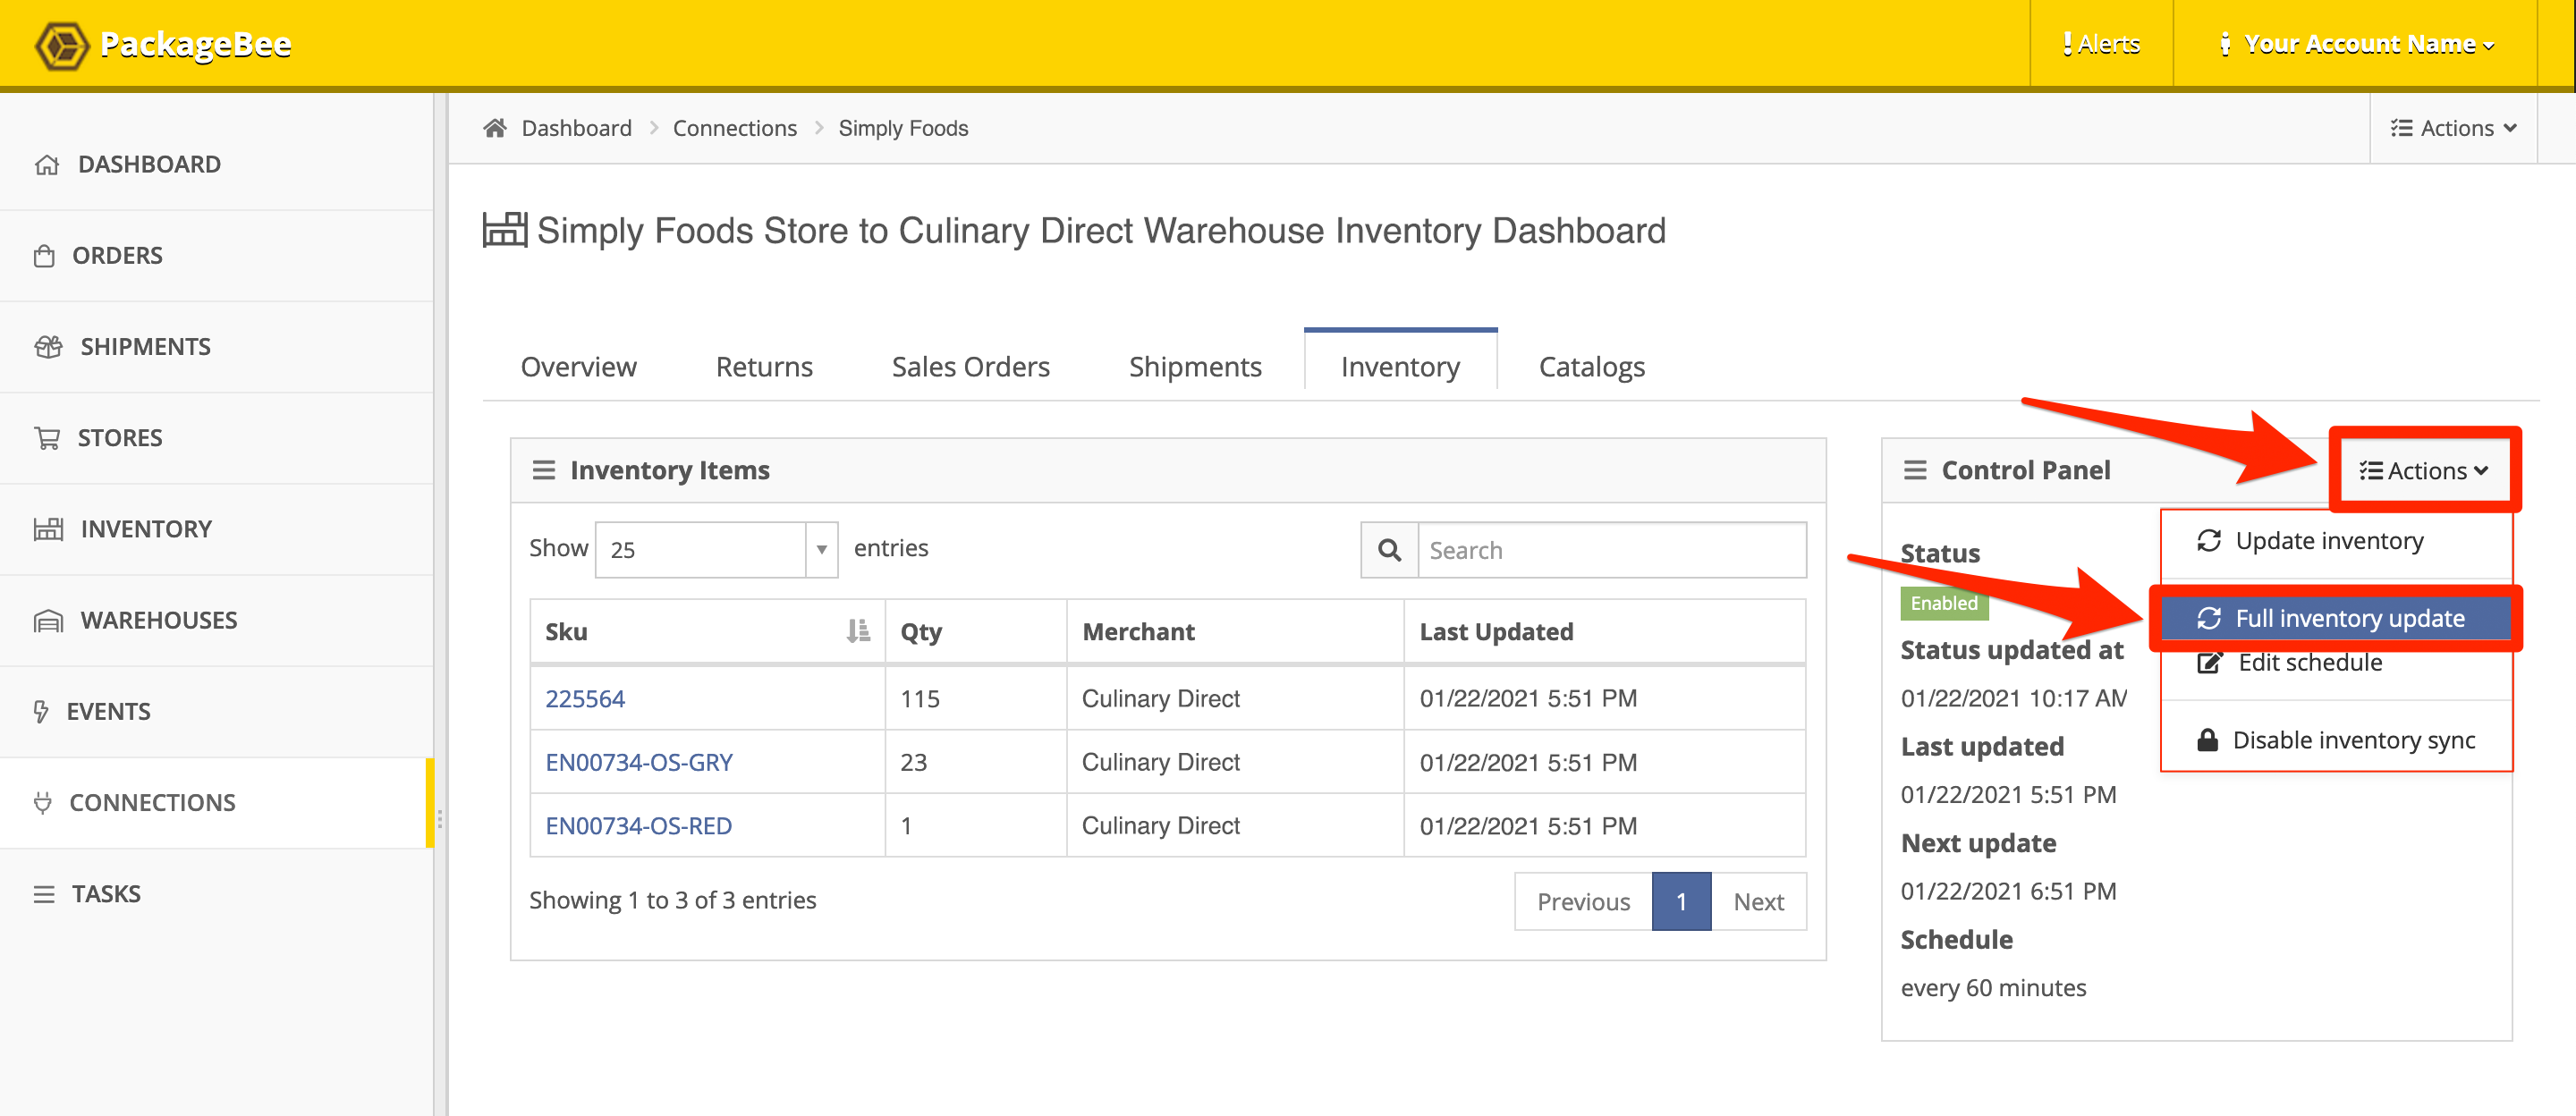Image resolution: width=2576 pixels, height=1116 pixels.
Task: Click the Previous pagination button
Action: pos(1583,901)
